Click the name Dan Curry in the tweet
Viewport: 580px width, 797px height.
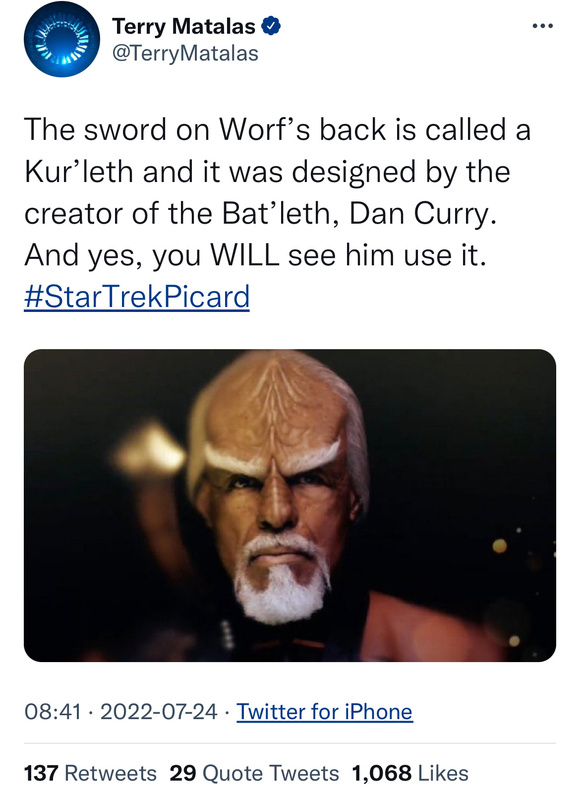[422, 213]
